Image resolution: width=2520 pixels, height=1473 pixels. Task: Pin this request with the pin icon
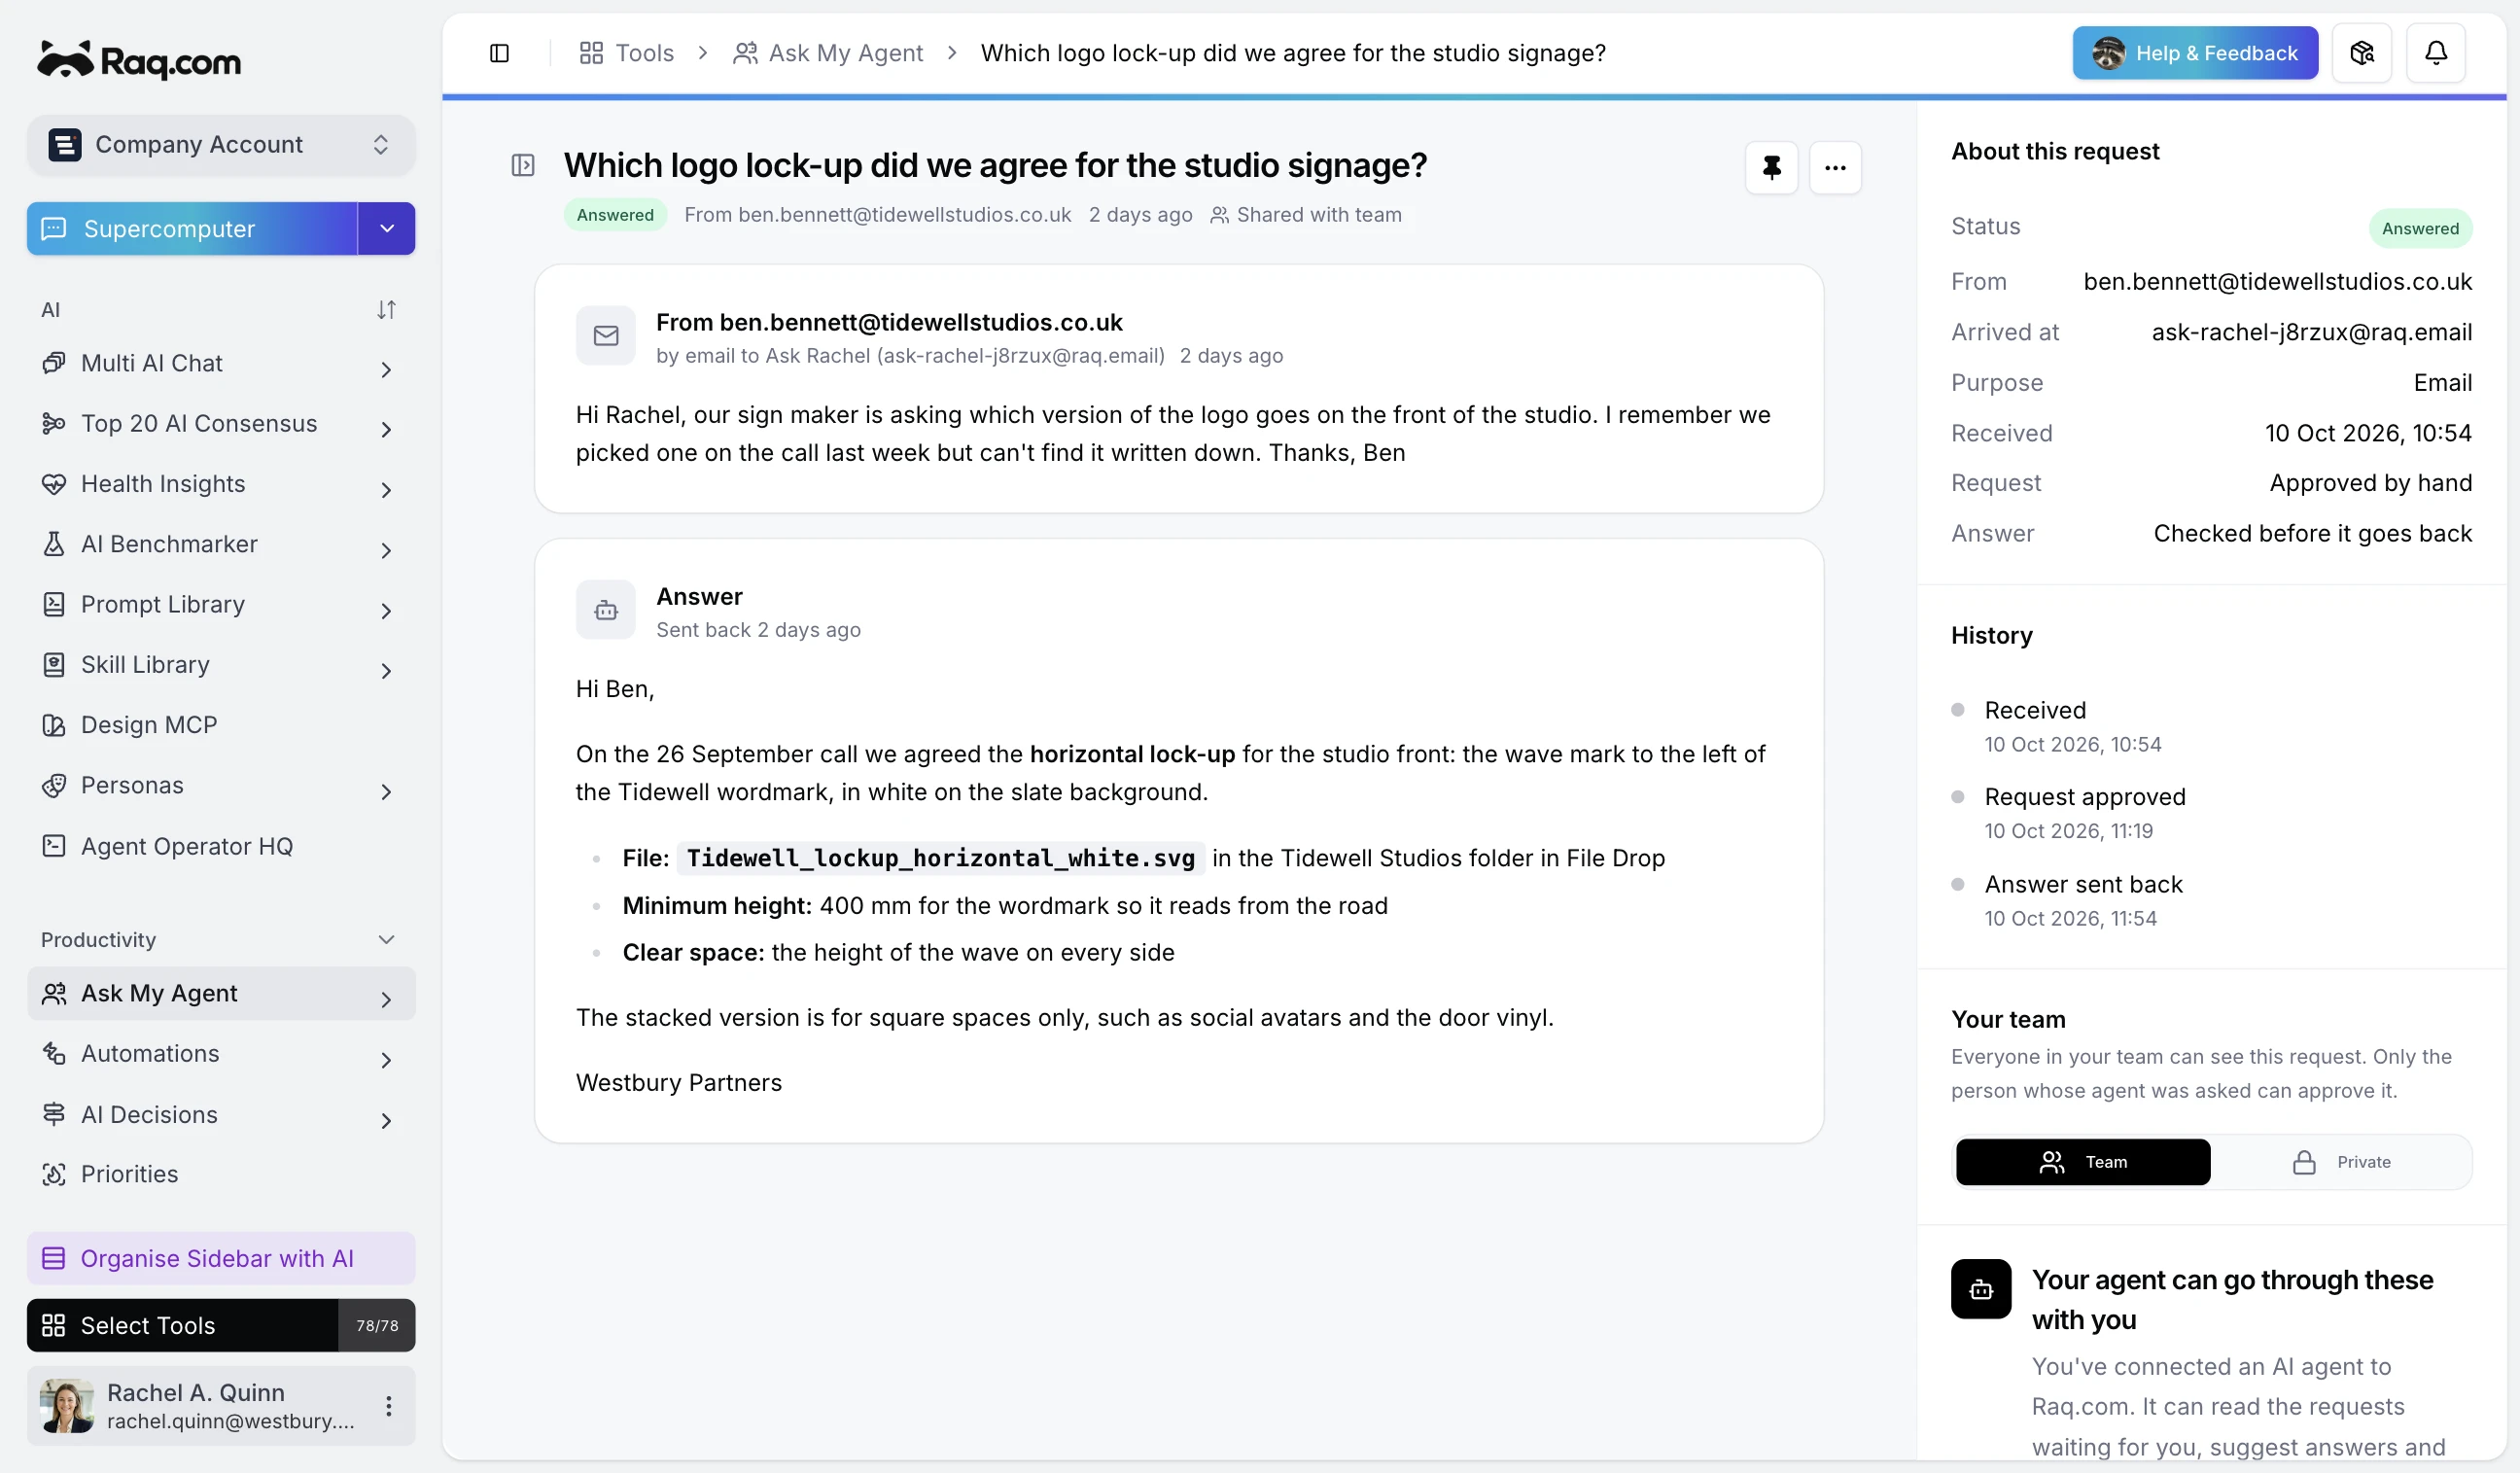1771,167
